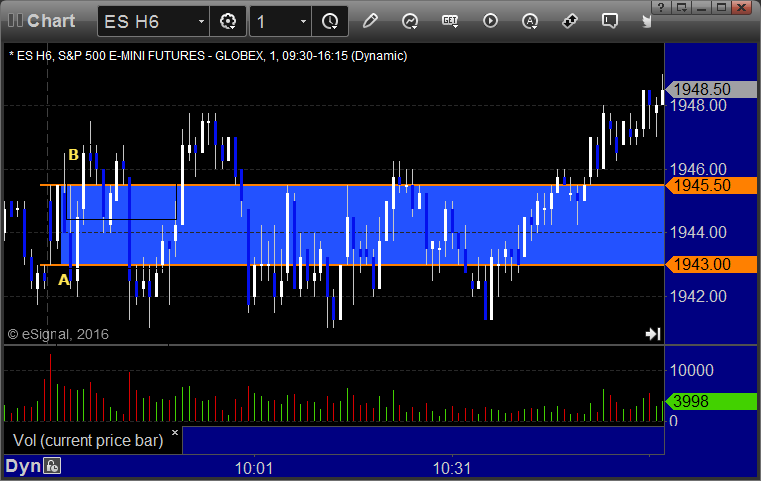761x481 pixels.
Task: Click the 1948.50 current price tag
Action: (711, 89)
